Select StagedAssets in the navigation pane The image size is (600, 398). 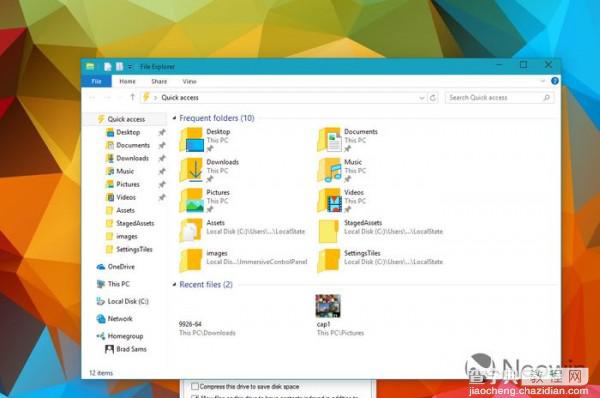click(x=135, y=223)
